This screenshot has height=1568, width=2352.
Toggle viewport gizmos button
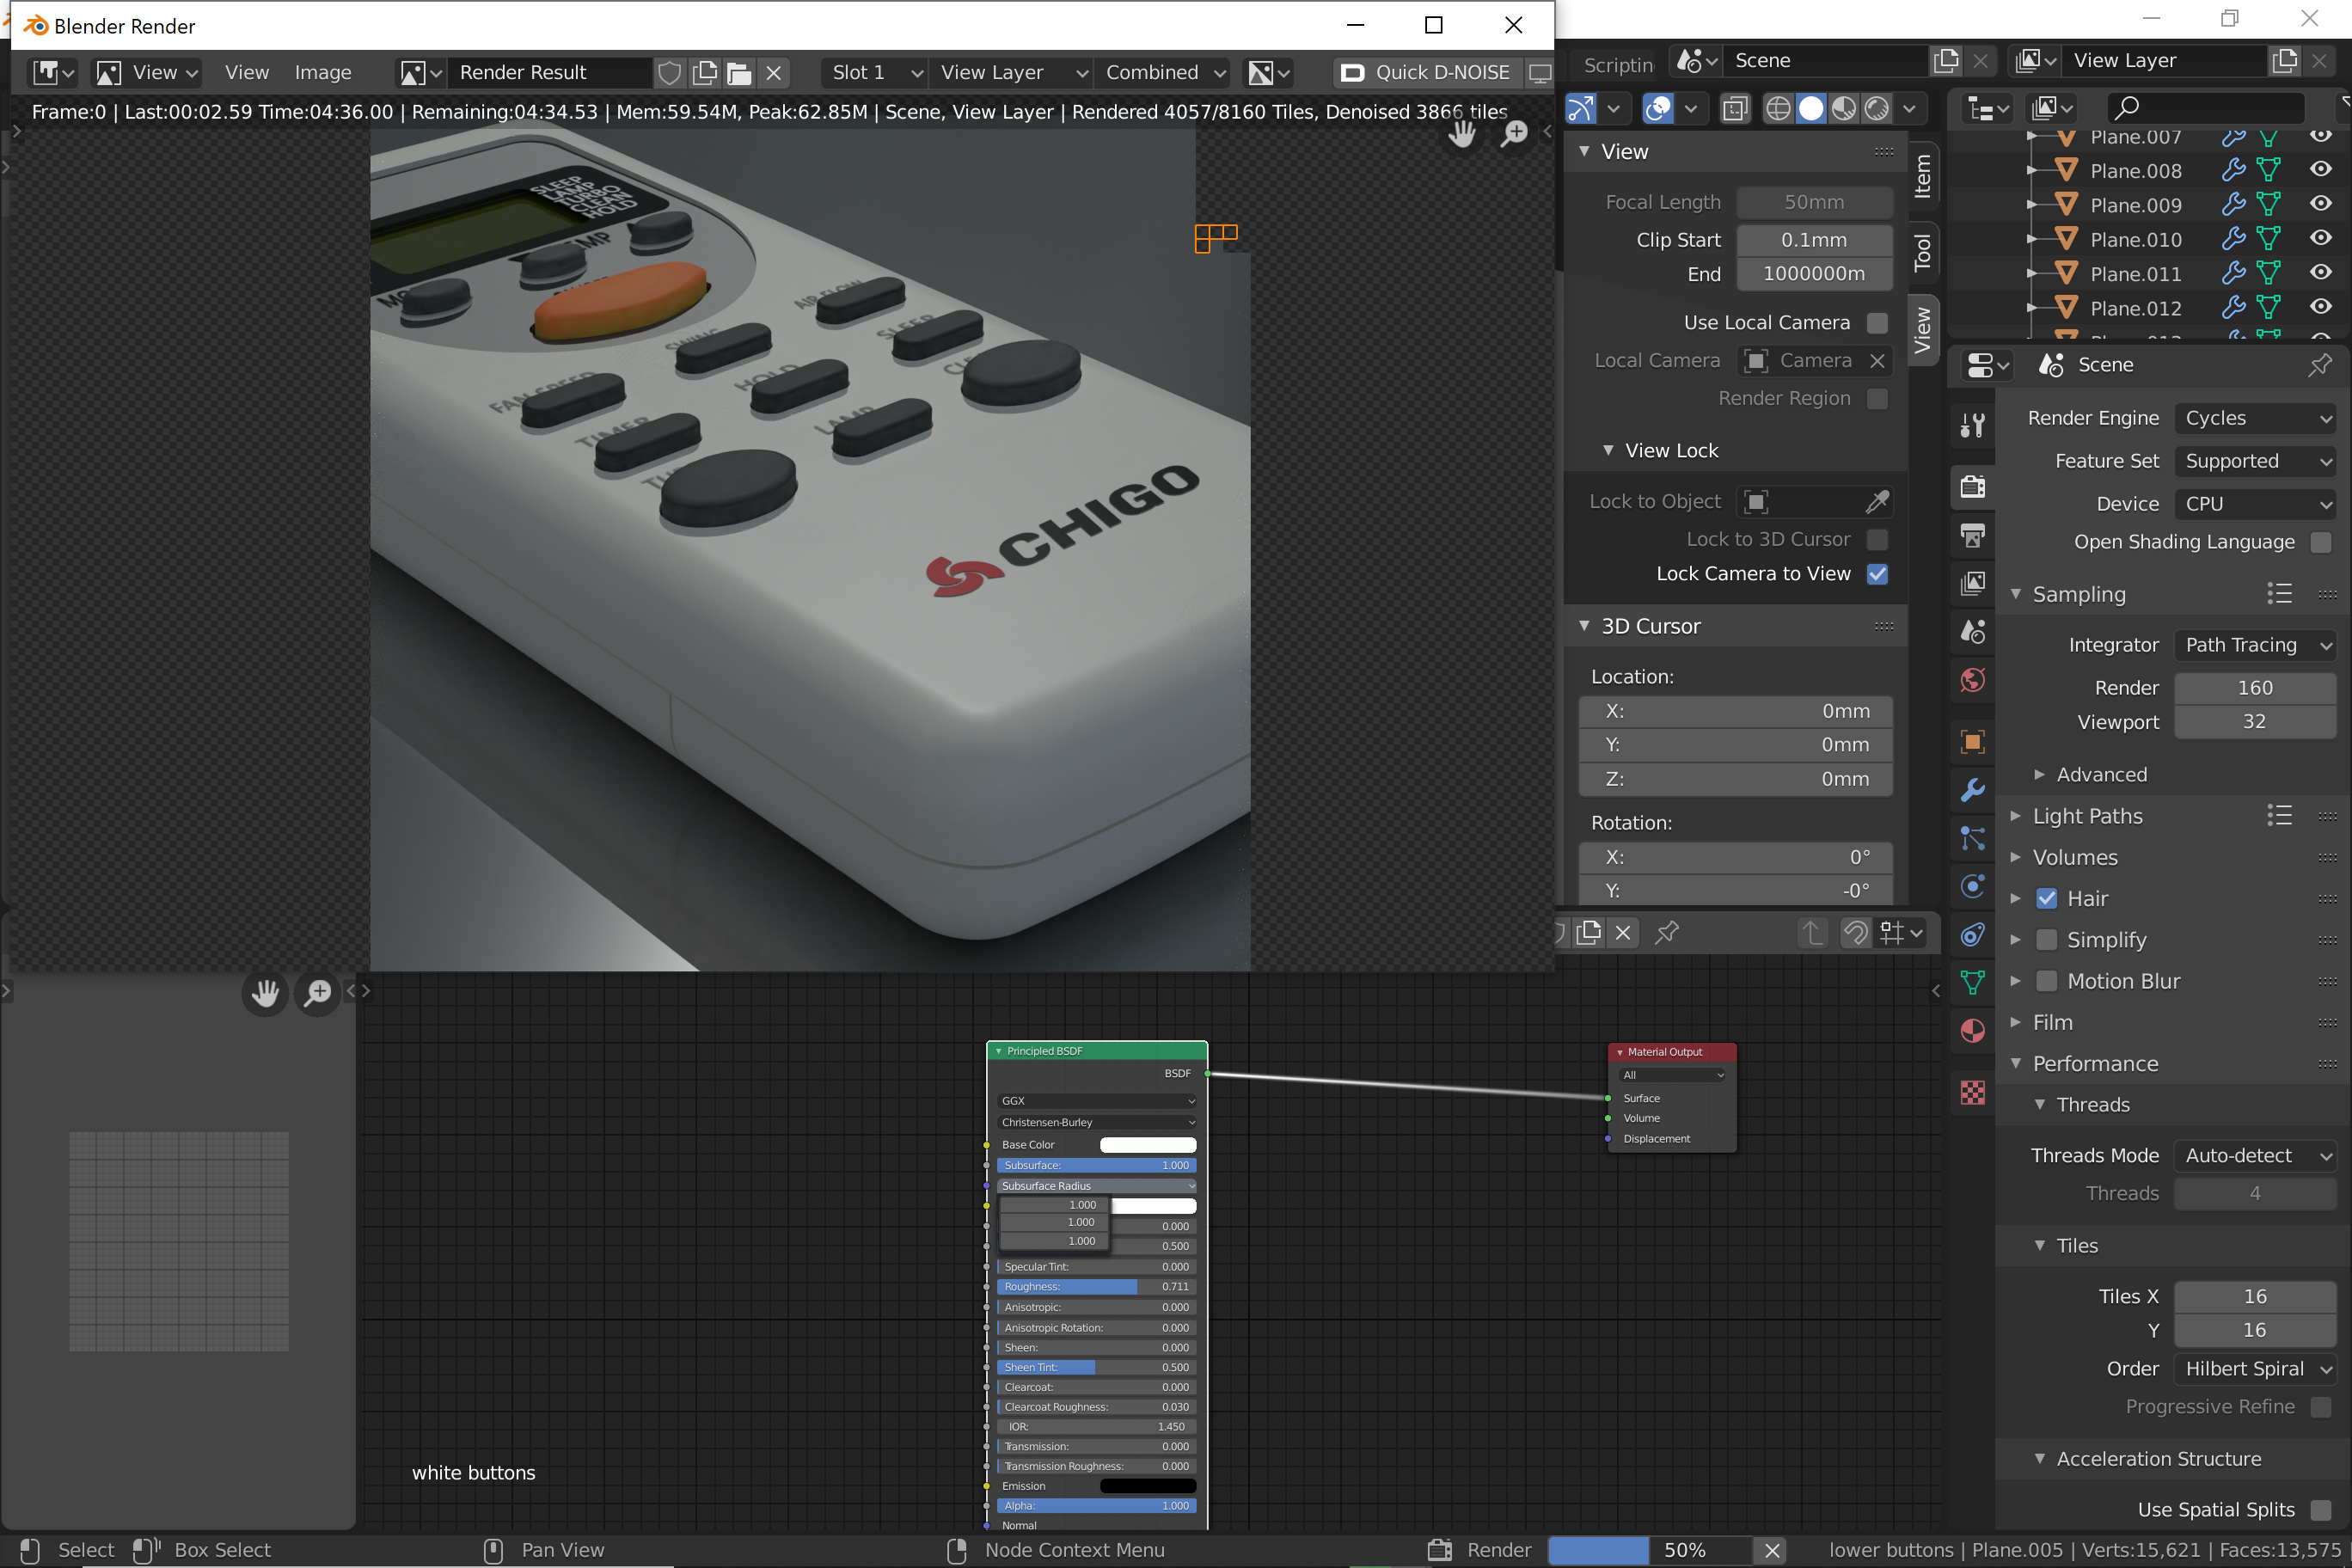coord(1581,108)
